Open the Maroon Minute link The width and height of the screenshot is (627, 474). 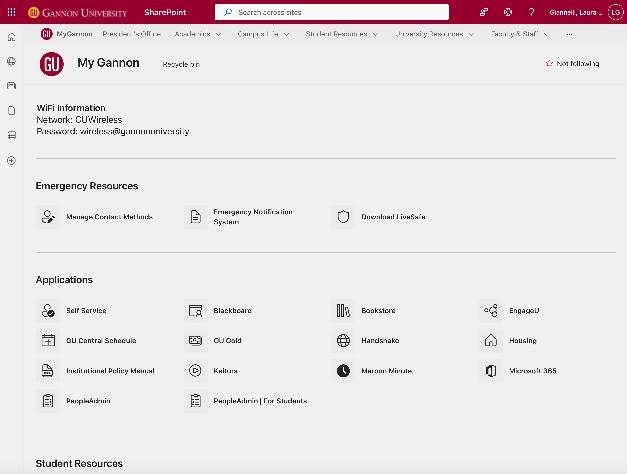pyautogui.click(x=387, y=371)
